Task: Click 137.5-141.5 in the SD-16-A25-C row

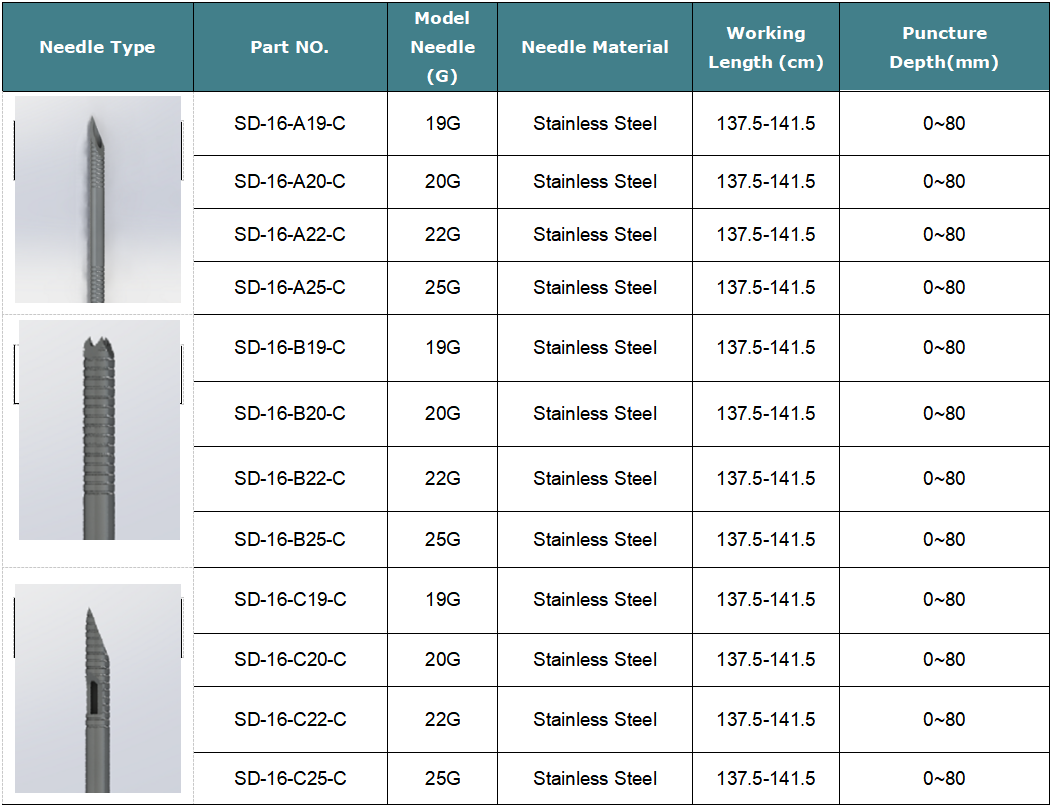Action: coord(766,288)
